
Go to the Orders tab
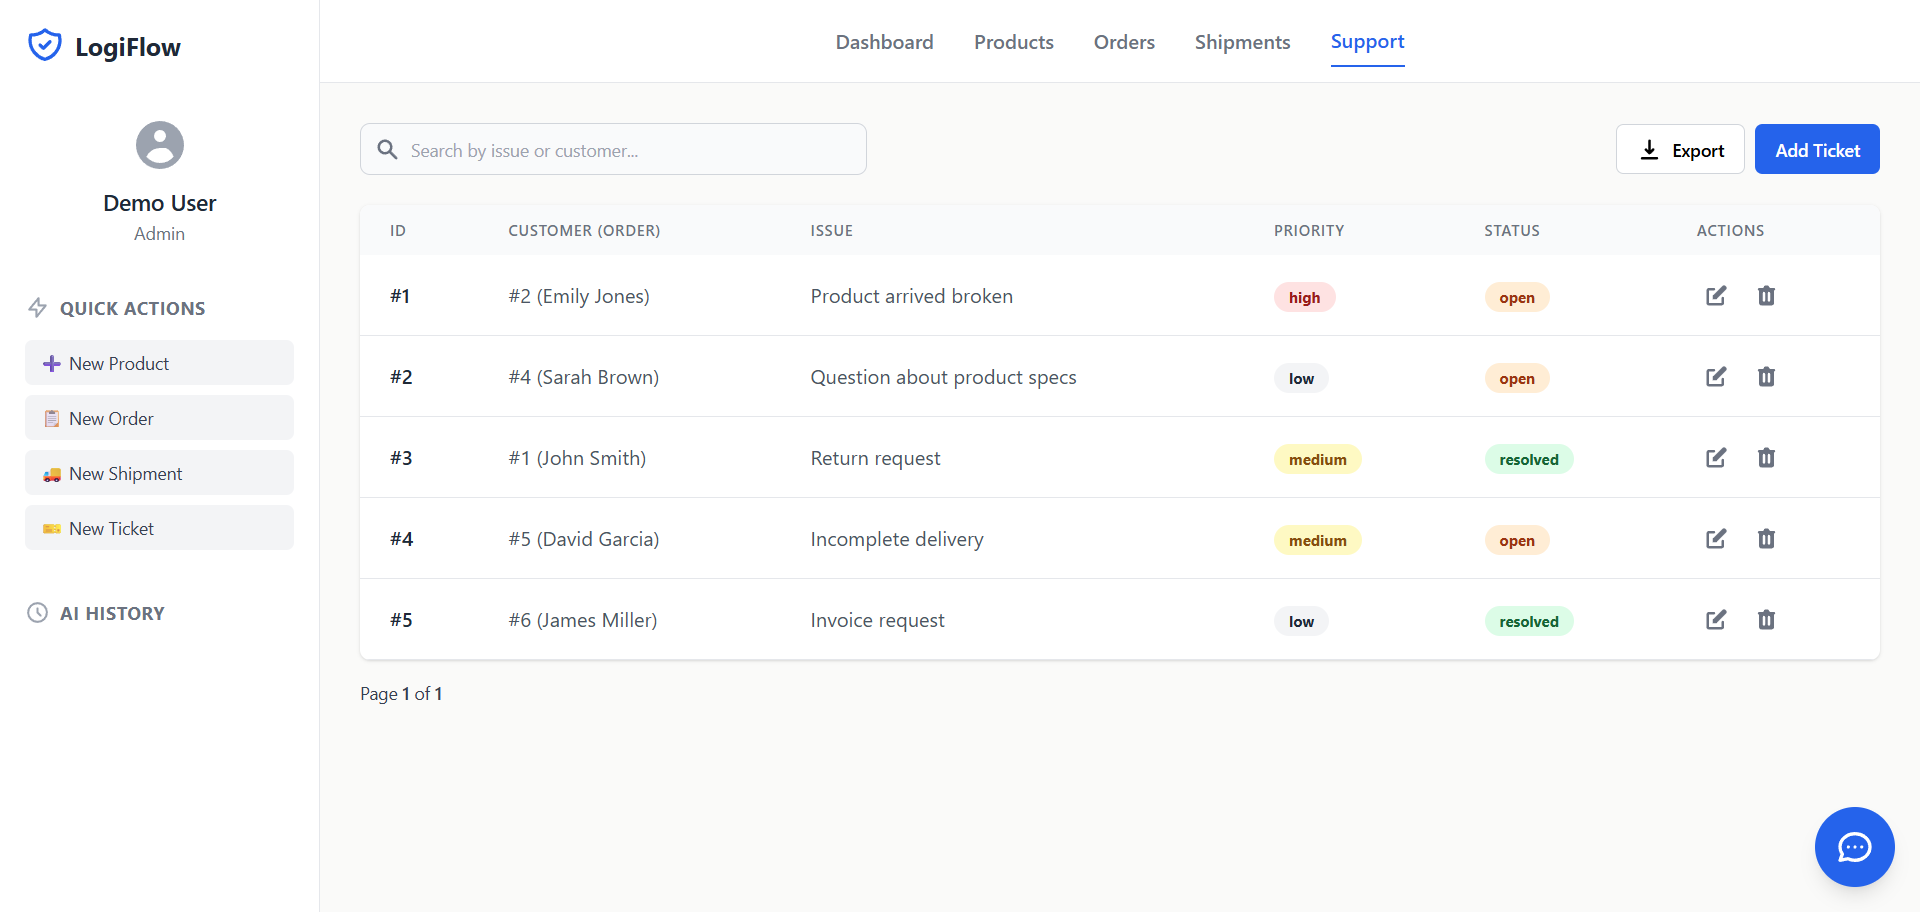(x=1124, y=42)
